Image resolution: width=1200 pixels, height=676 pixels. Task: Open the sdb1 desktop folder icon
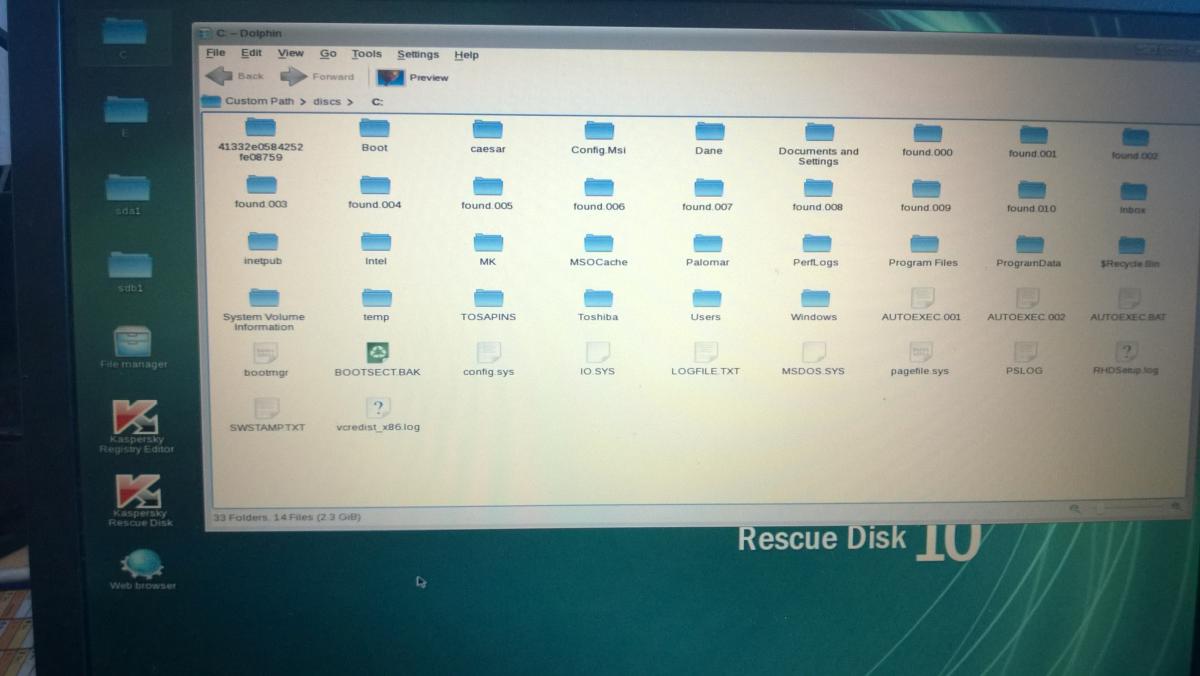130,271
